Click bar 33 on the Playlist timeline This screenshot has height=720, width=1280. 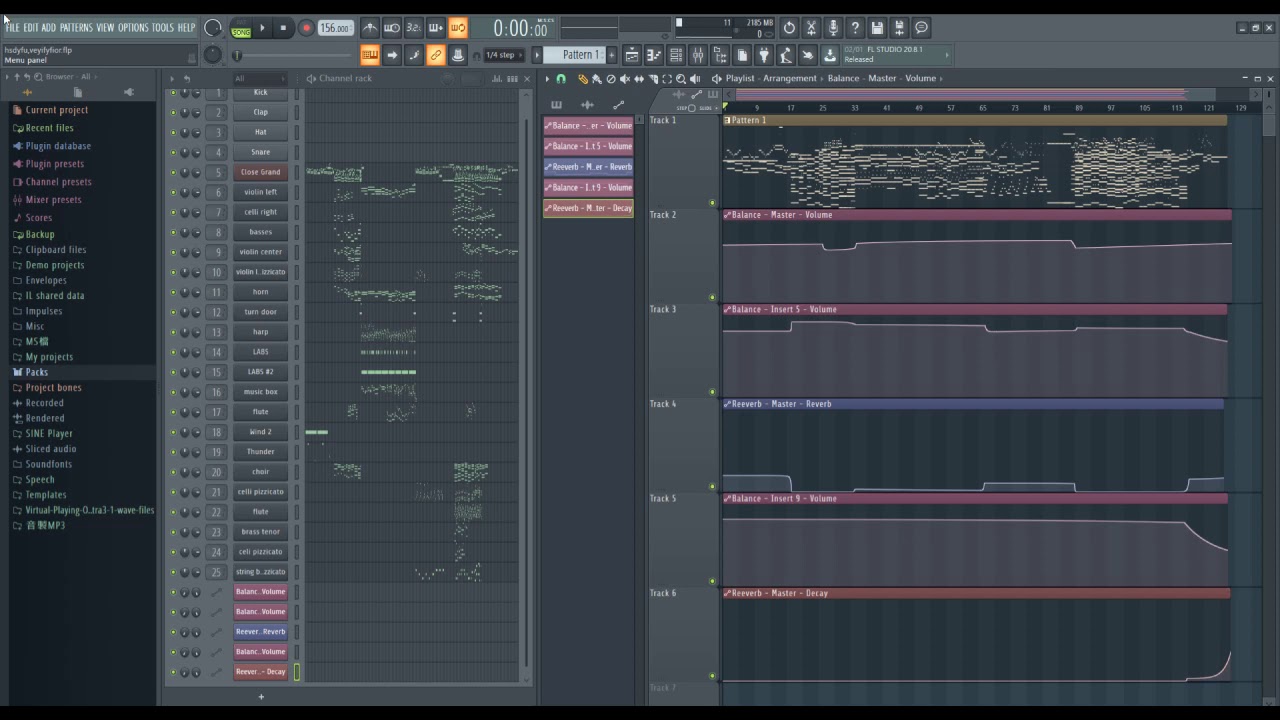coord(855,107)
